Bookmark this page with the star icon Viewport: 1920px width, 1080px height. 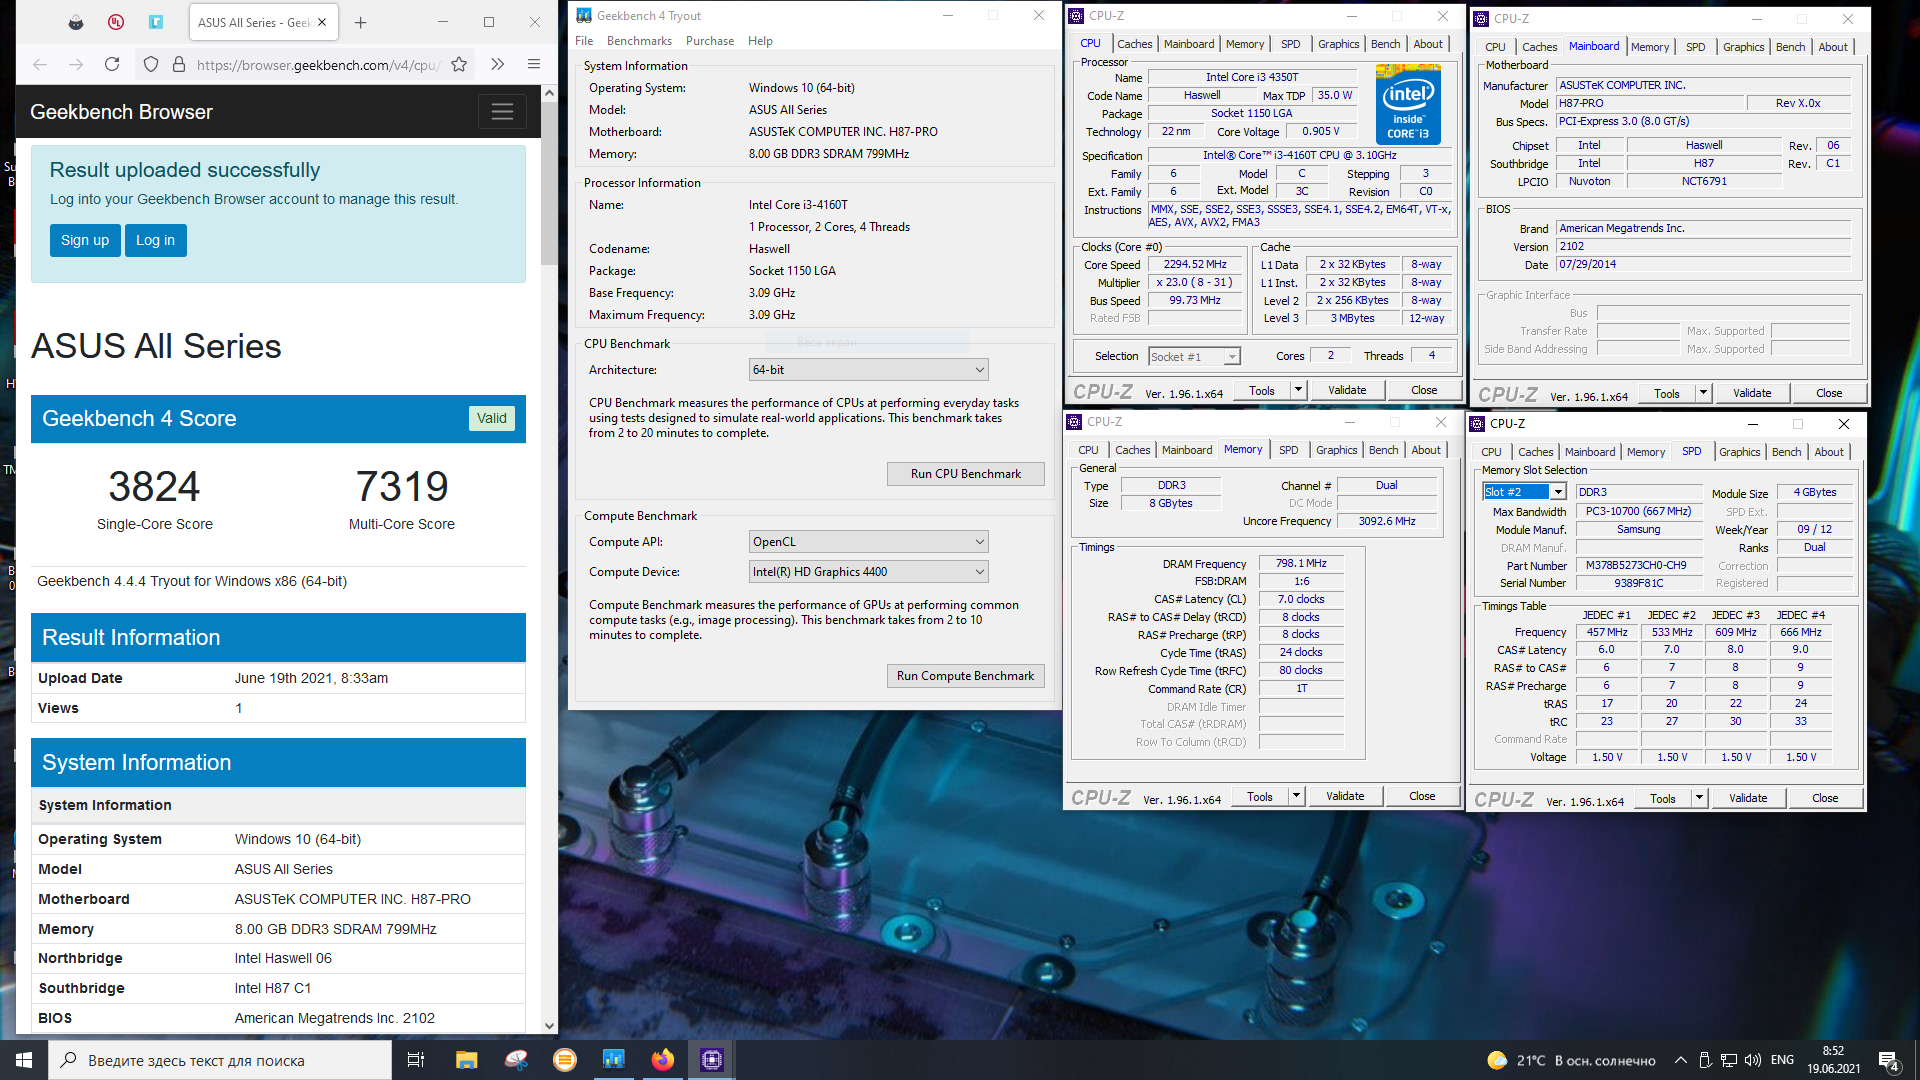pos(459,65)
